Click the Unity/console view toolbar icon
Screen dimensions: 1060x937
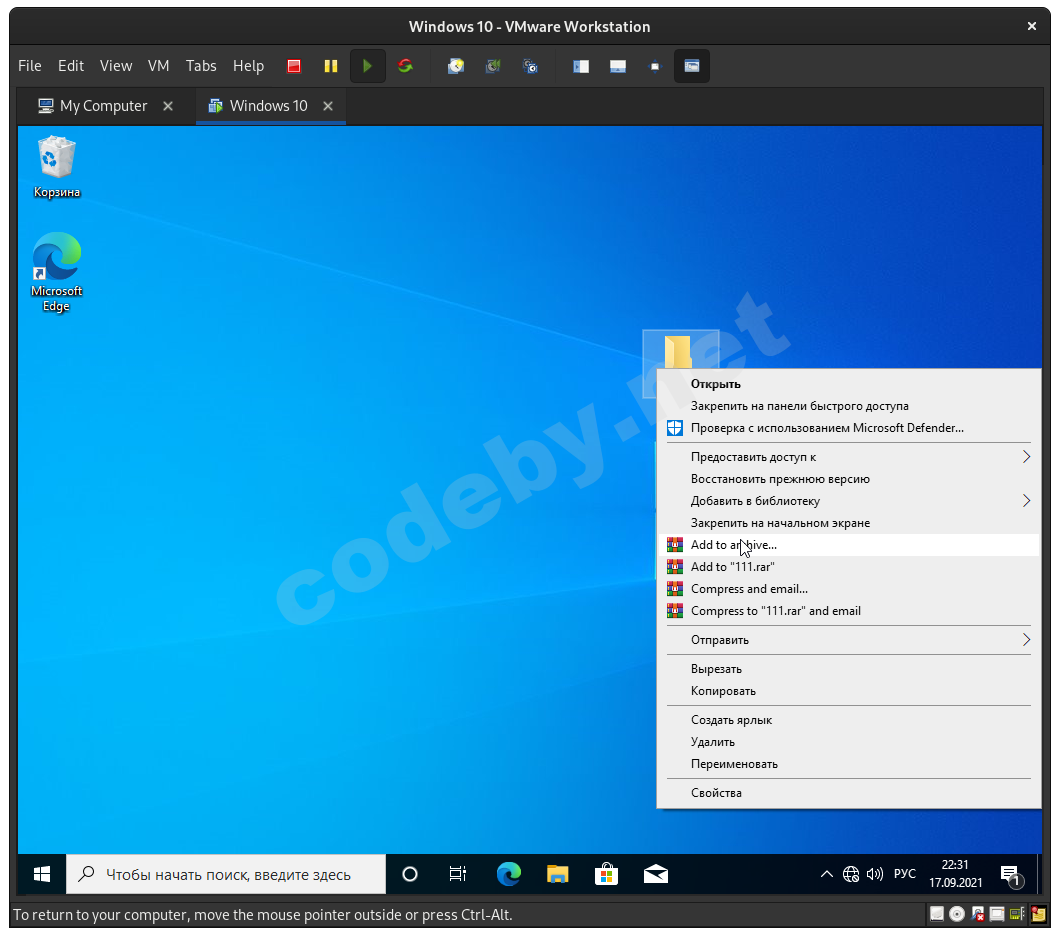point(692,66)
